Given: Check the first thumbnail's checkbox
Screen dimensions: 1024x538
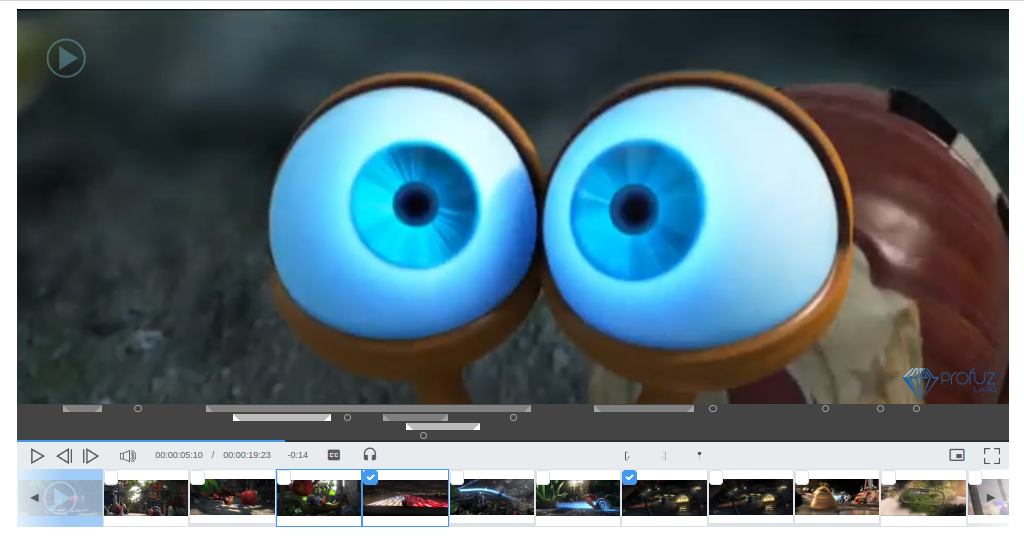Looking at the screenshot, I should 112,478.
